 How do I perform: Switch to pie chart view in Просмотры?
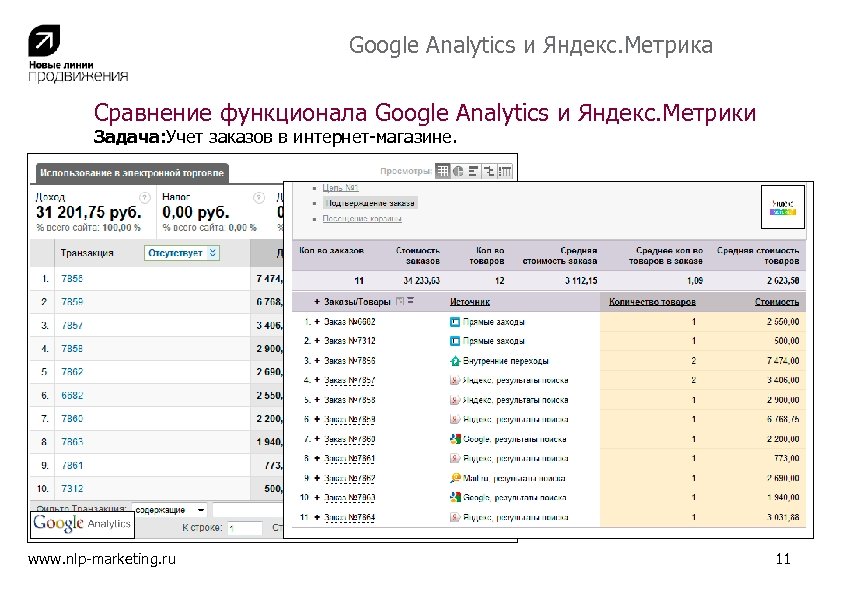pyautogui.click(x=458, y=171)
